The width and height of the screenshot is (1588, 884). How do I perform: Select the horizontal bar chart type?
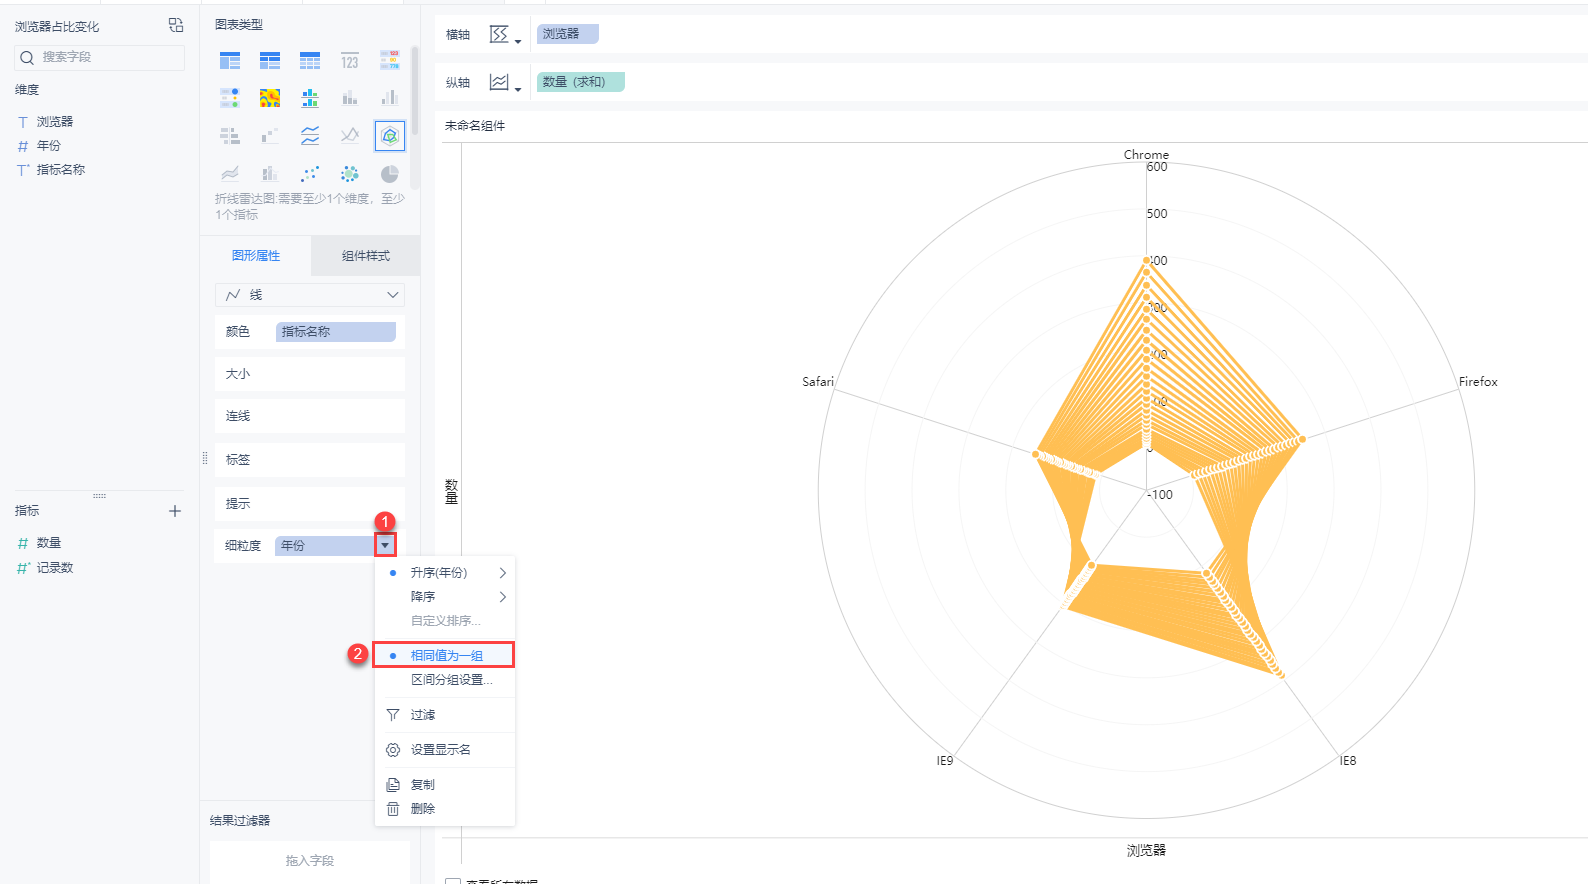pos(230,135)
